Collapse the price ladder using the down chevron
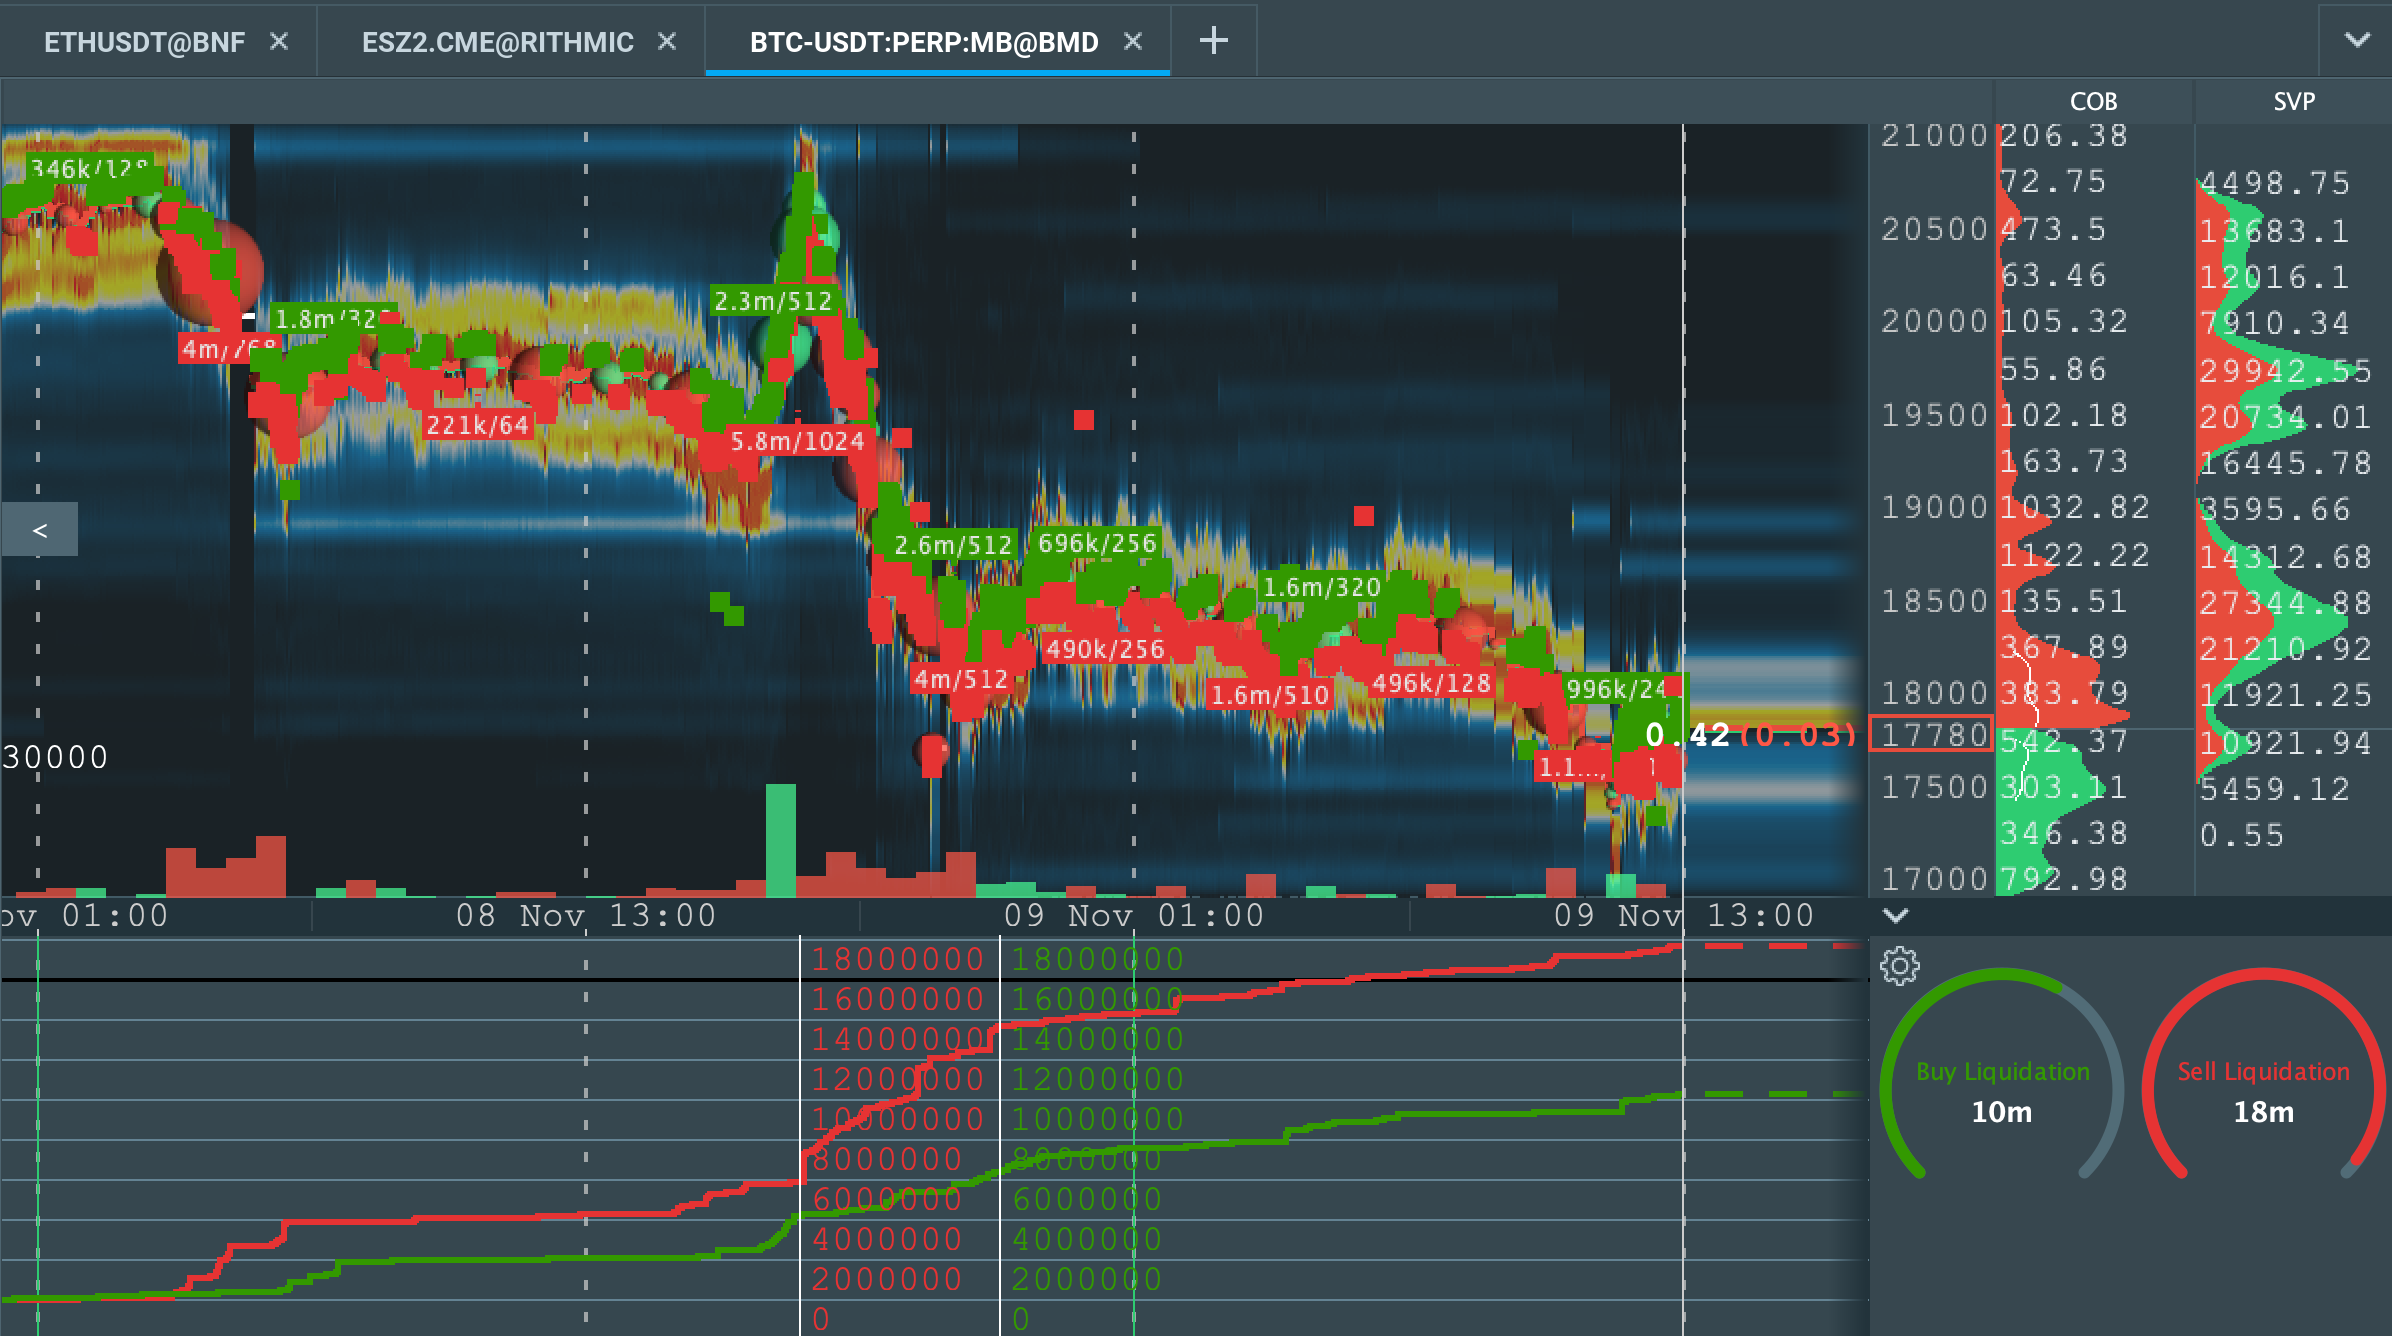 (1895, 916)
